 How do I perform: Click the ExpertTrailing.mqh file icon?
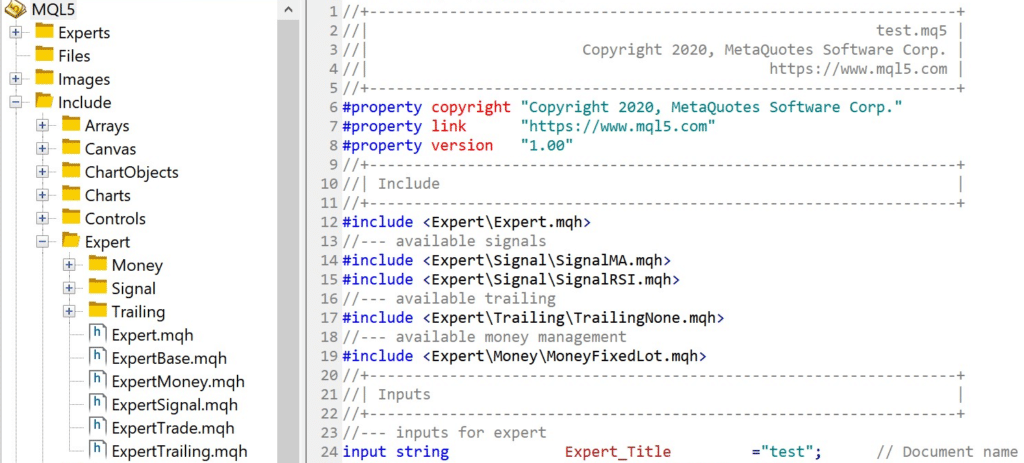(x=97, y=450)
